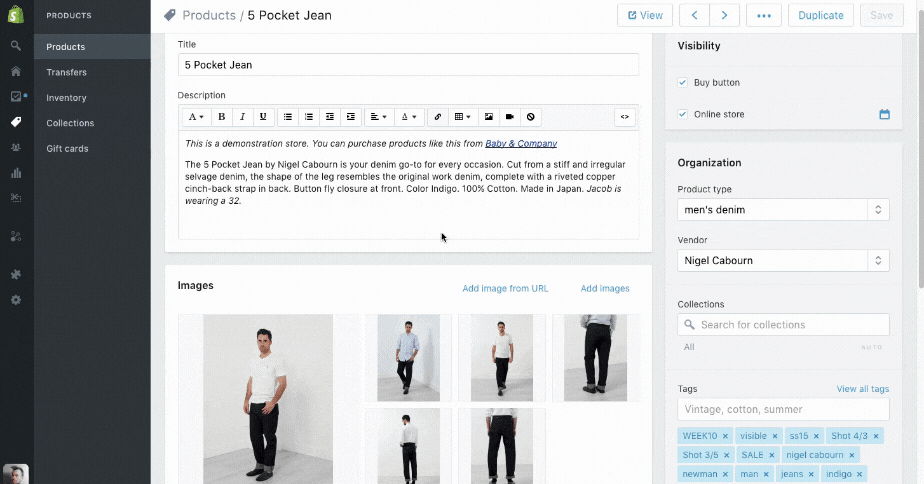Open Settings gear in the sidebar
Screen dimensions: 924x484
pyautogui.click(x=16, y=300)
